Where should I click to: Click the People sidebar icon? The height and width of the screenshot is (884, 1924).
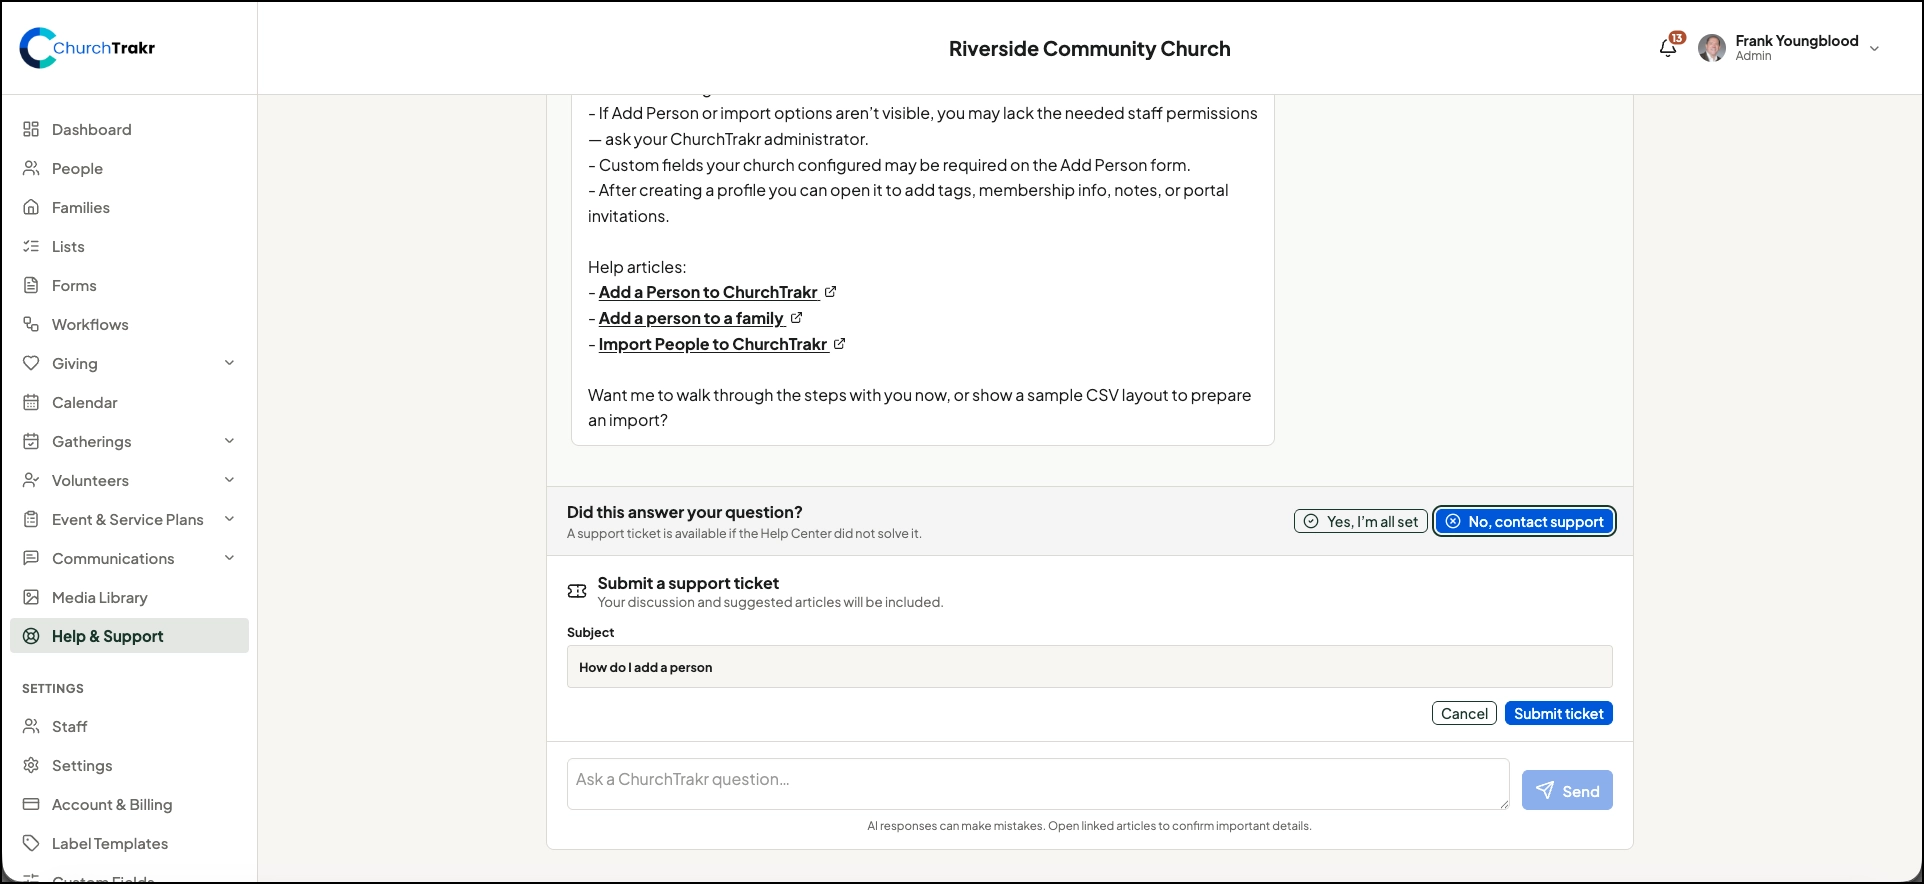click(31, 168)
